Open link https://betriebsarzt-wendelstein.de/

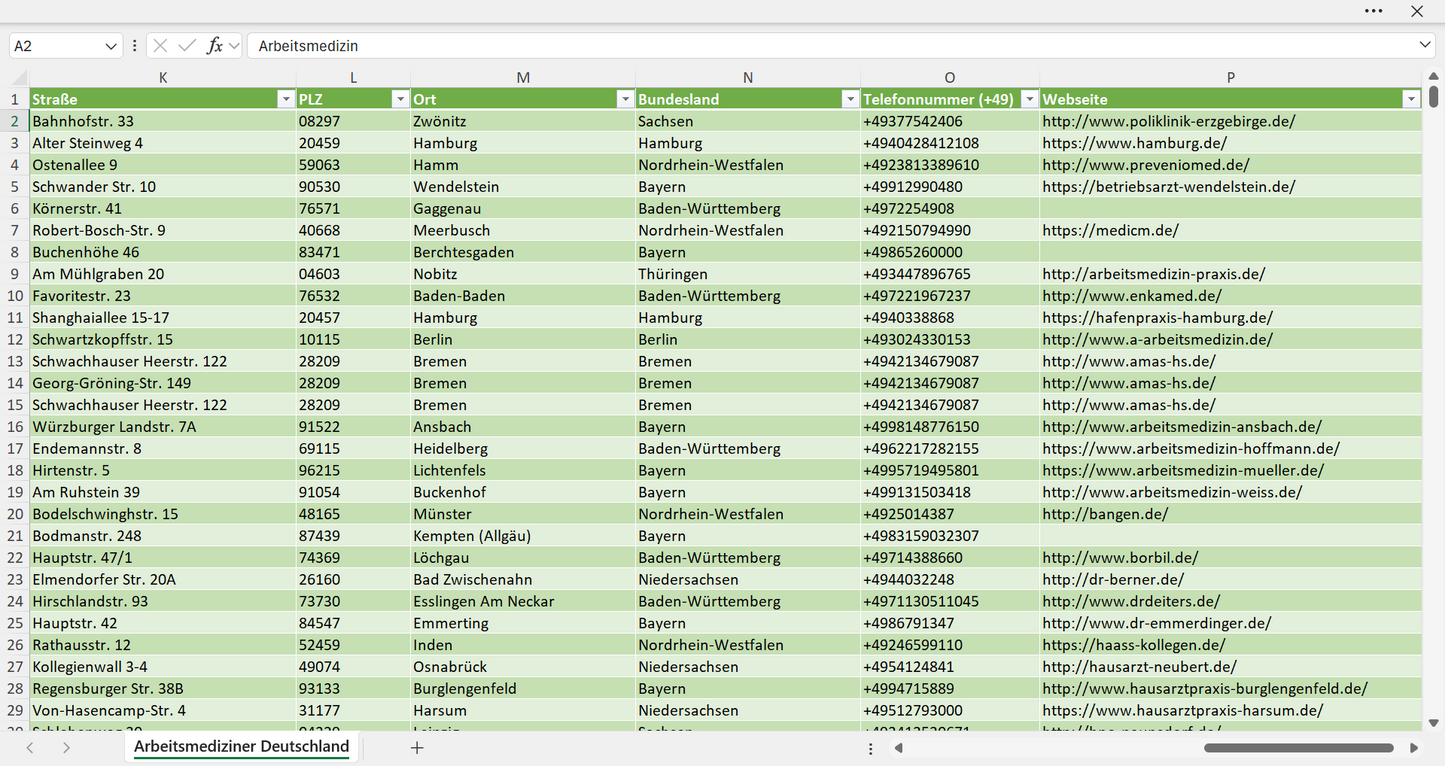pos(1168,187)
